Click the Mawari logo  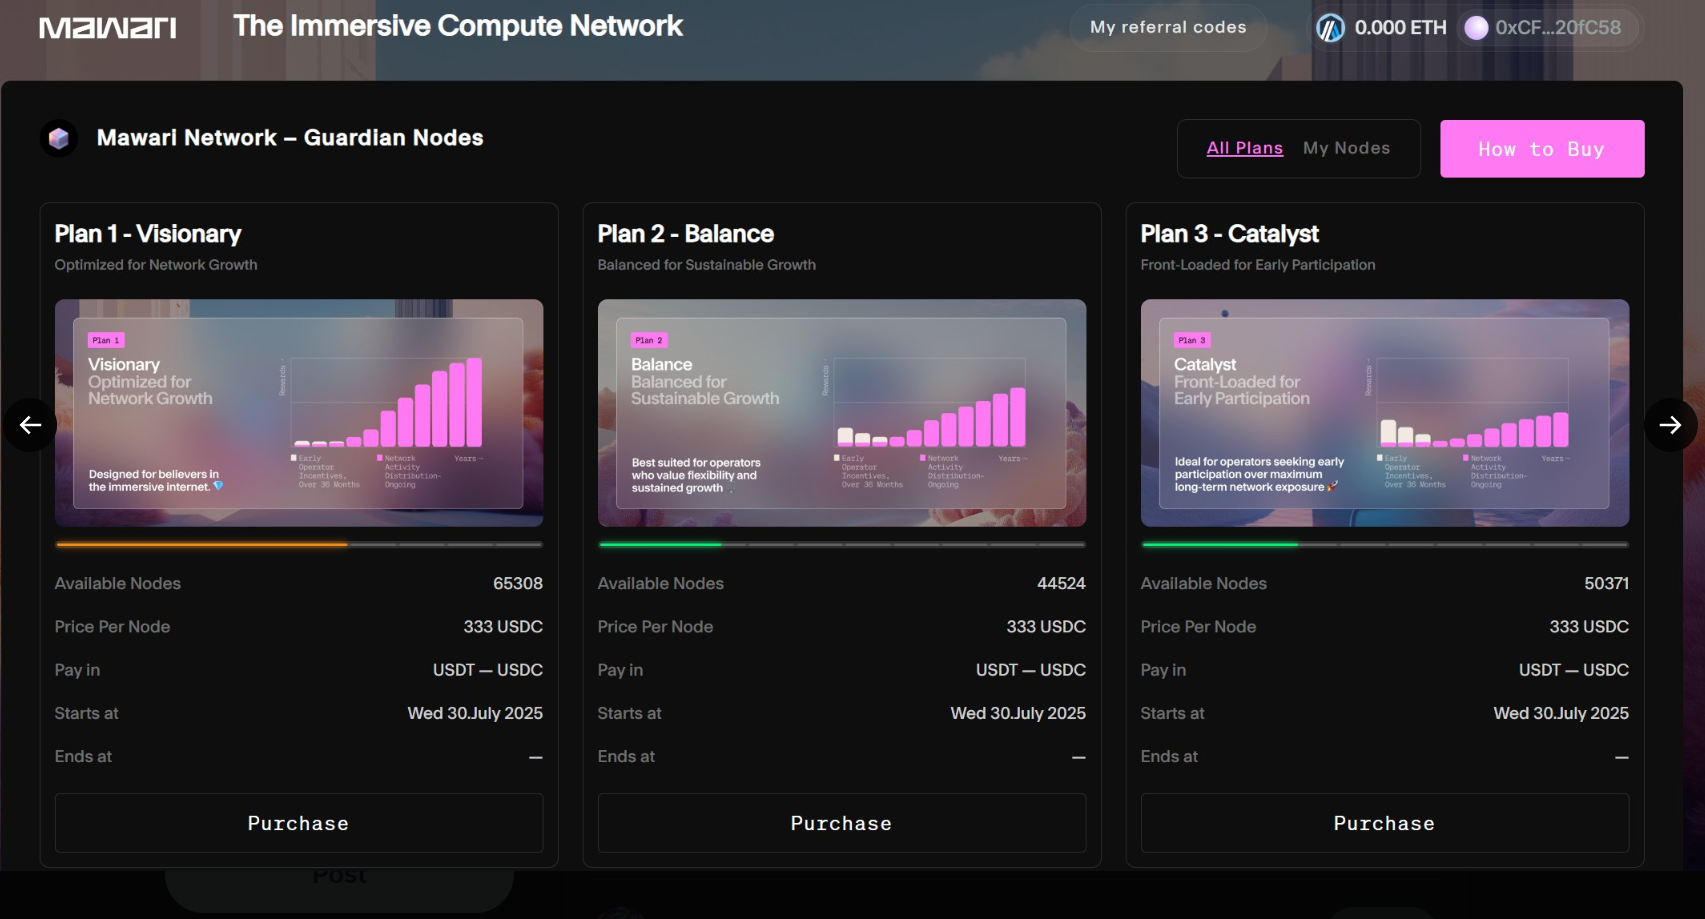pyautogui.click(x=108, y=28)
